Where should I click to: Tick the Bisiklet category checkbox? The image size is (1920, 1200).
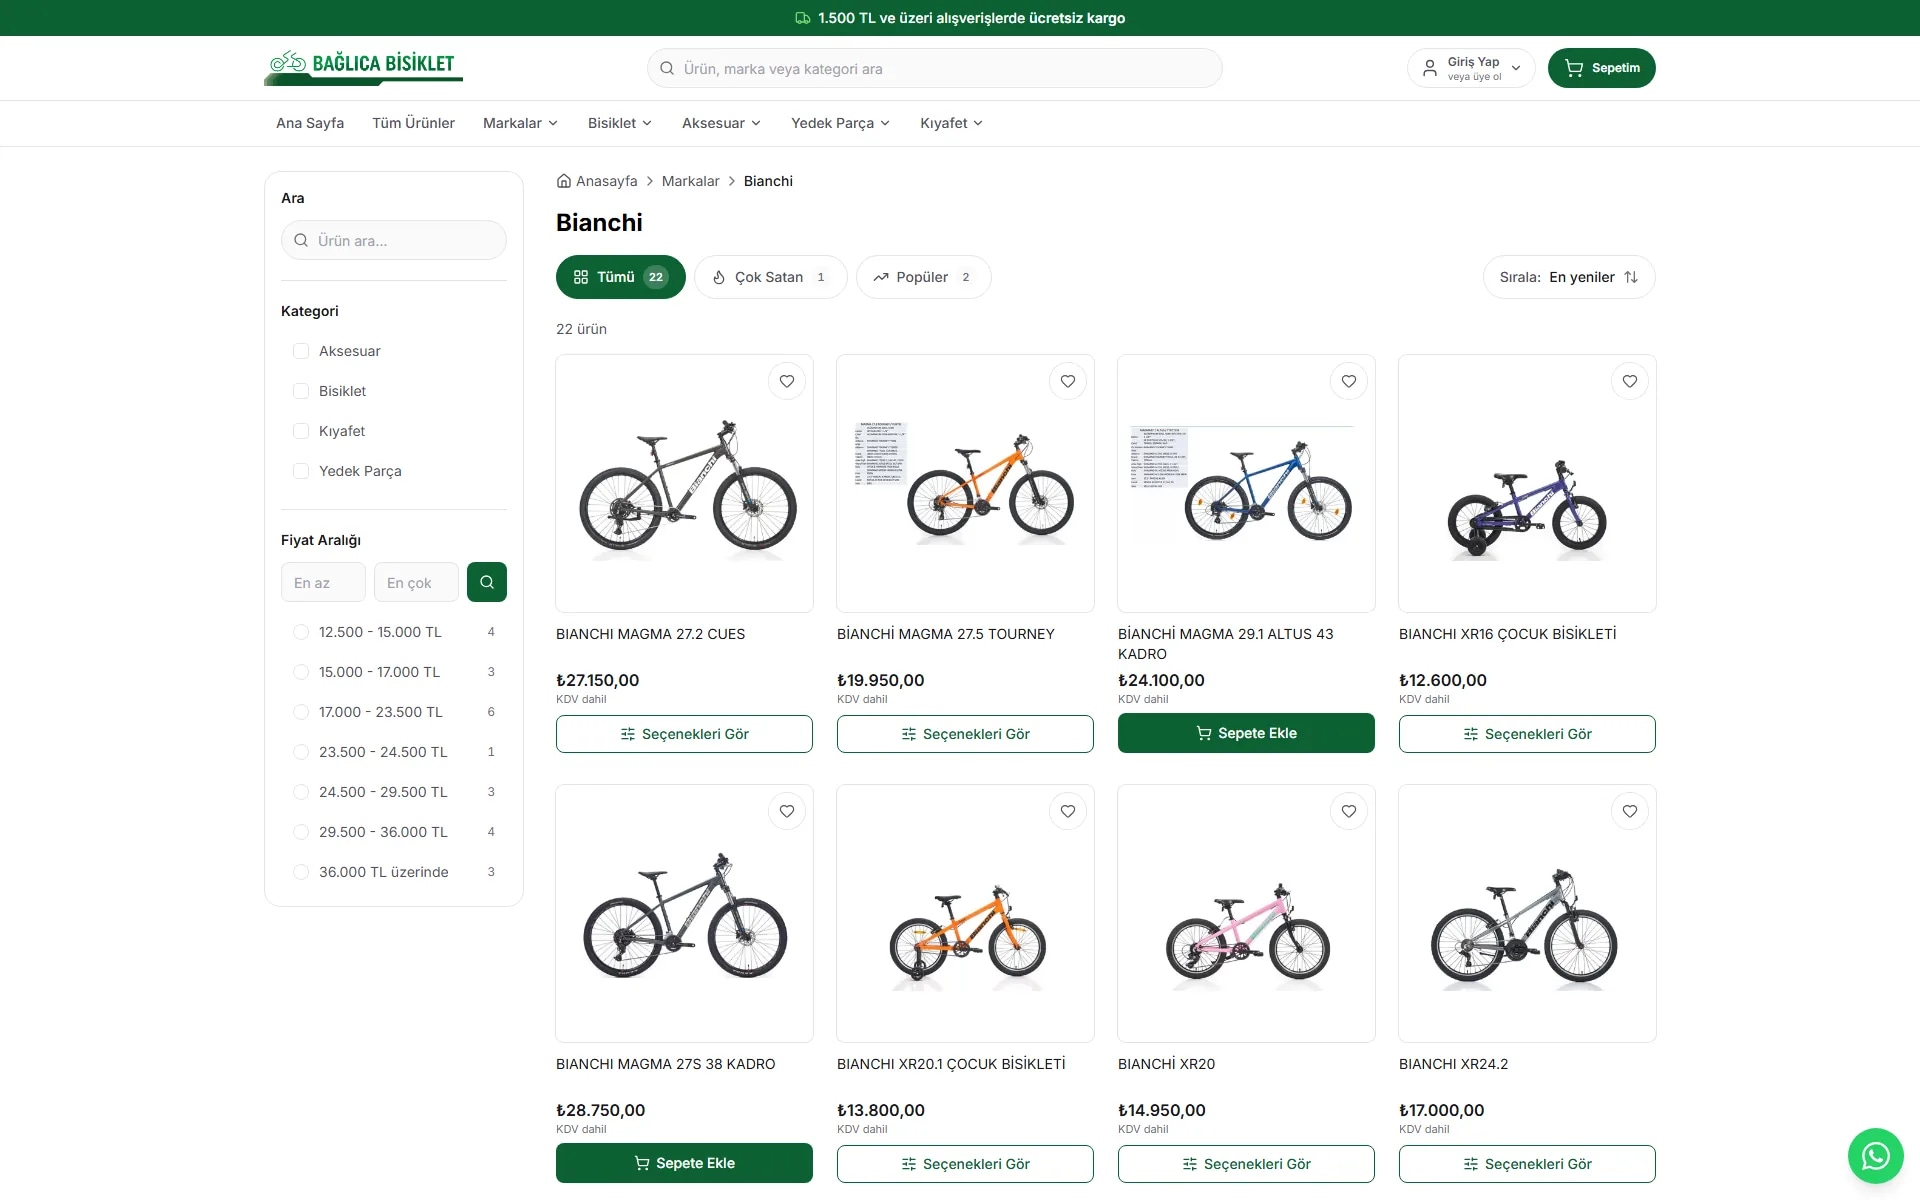301,391
